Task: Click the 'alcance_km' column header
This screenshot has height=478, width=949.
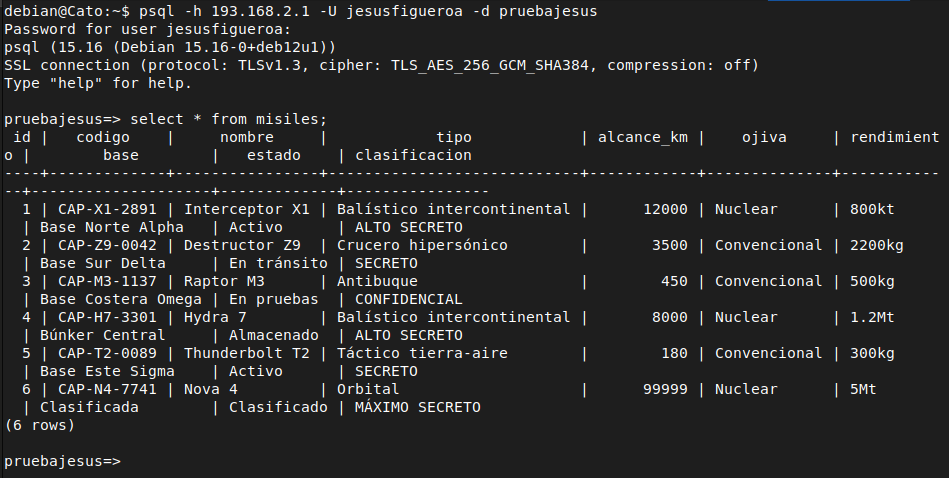Action: (643, 137)
